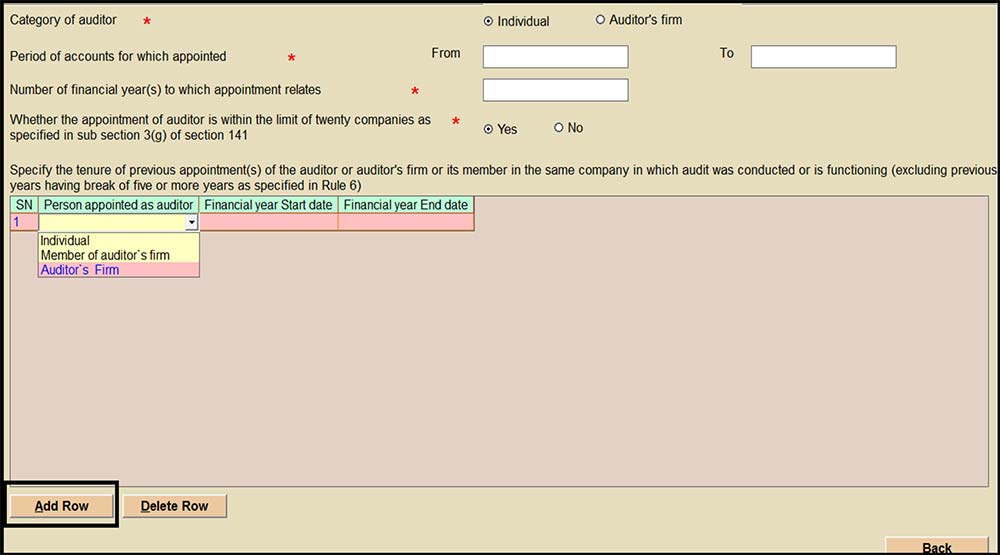Image resolution: width=1000 pixels, height=555 pixels.
Task: Select row 1 via its SN cell
Action: tap(24, 222)
